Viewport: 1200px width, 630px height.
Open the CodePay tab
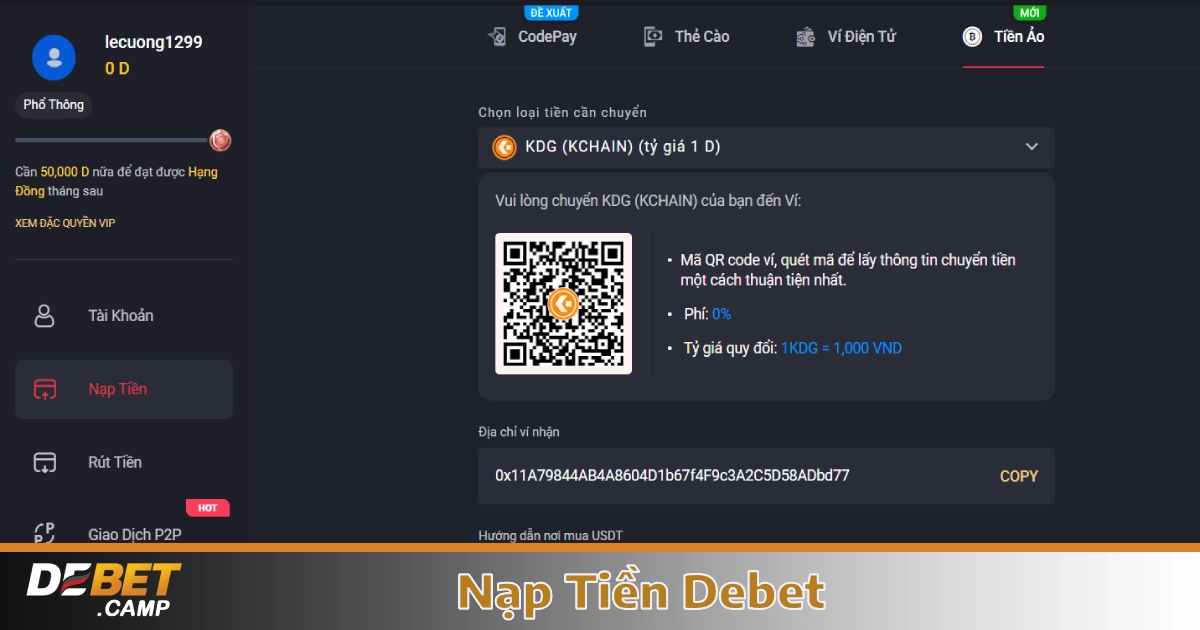532,37
